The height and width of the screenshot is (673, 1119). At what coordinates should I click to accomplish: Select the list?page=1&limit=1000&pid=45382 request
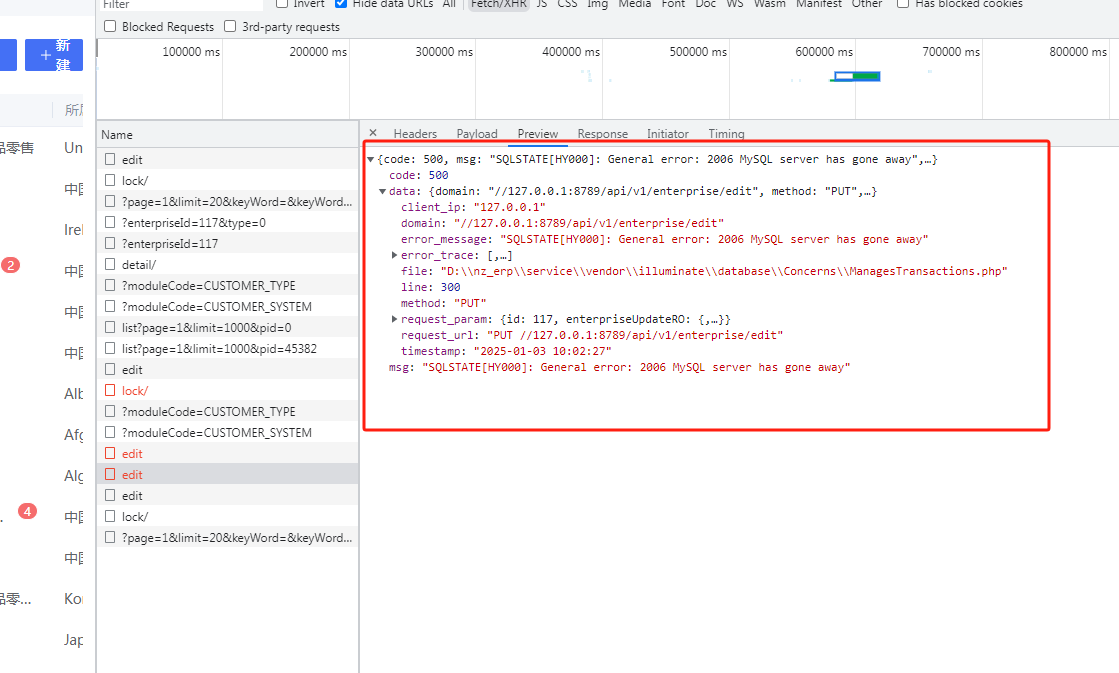(x=228, y=348)
